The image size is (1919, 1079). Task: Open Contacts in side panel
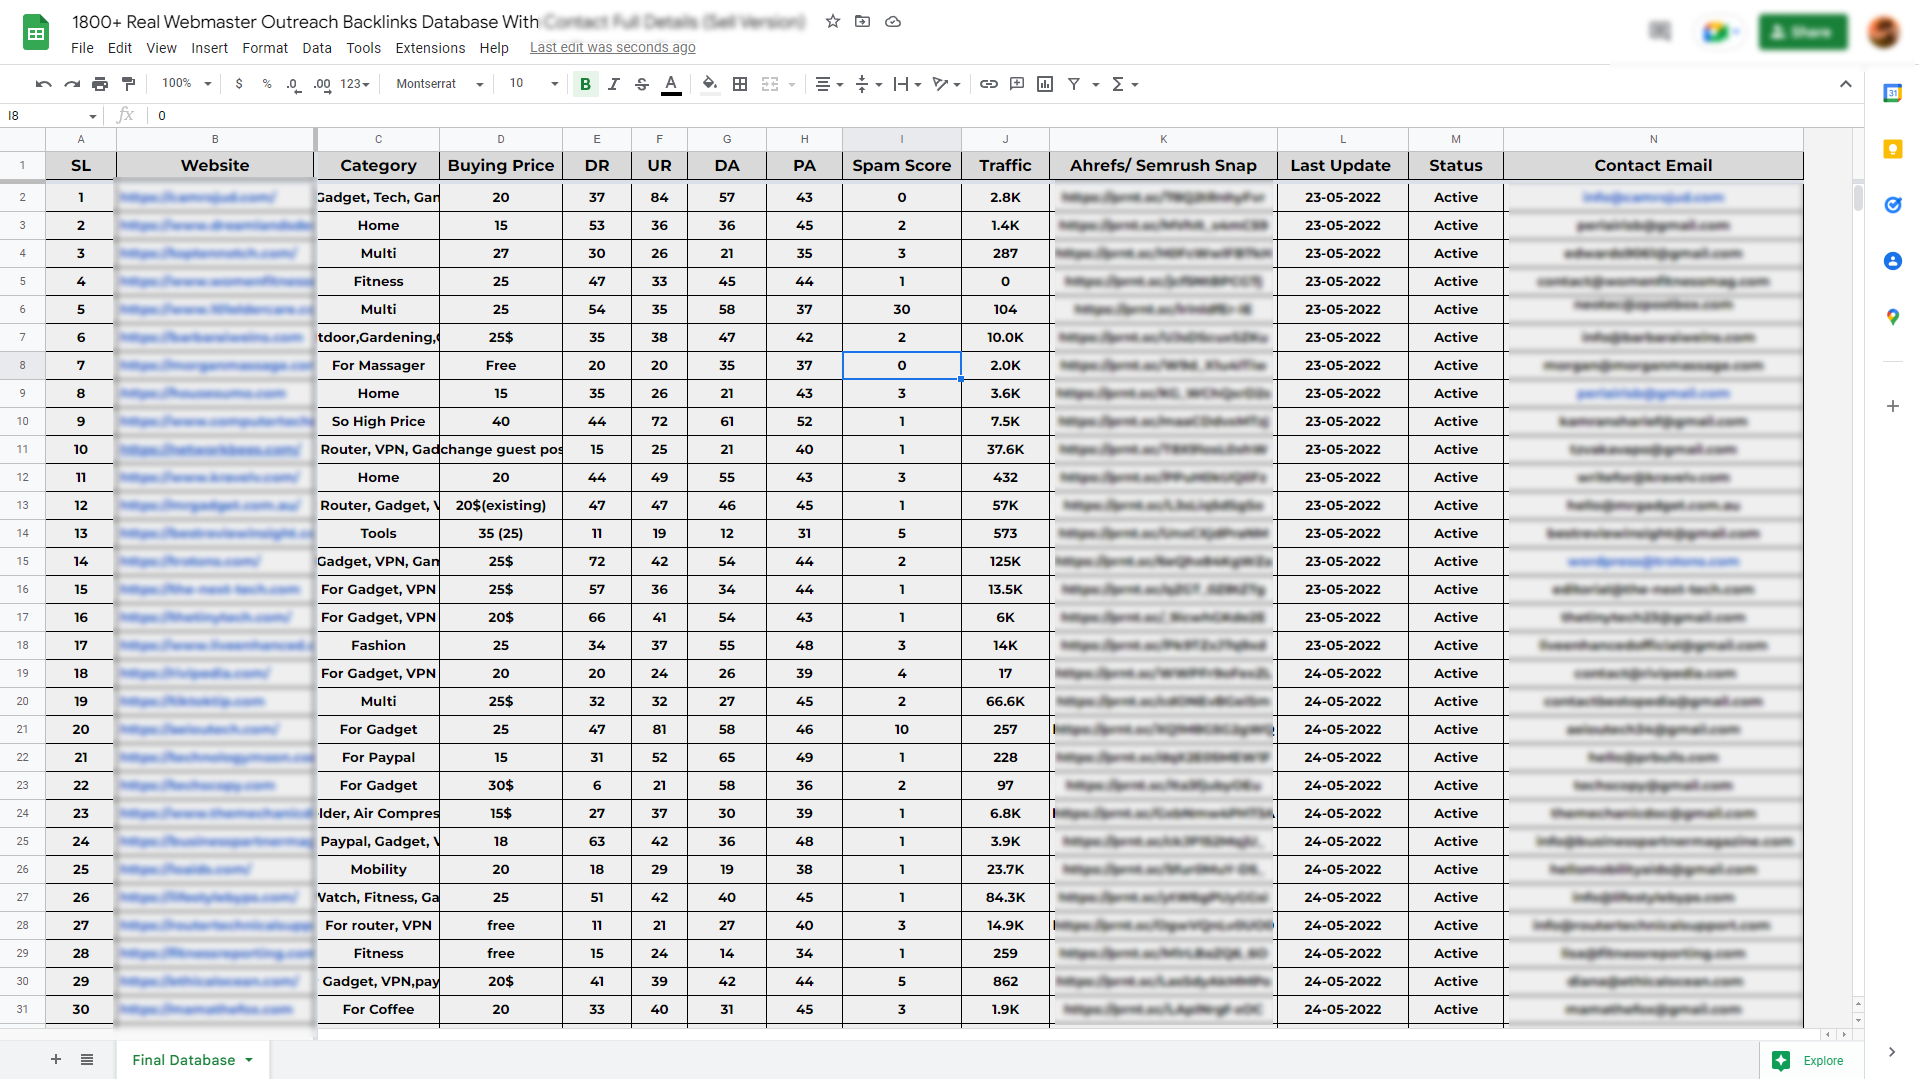click(1893, 261)
